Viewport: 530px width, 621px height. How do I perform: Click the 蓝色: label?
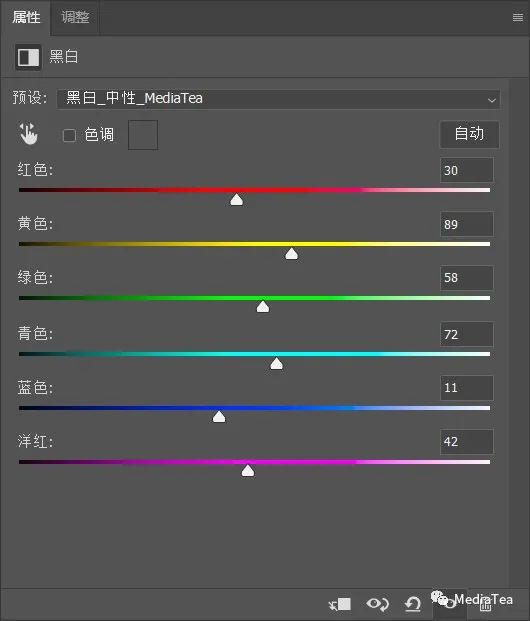pos(35,387)
